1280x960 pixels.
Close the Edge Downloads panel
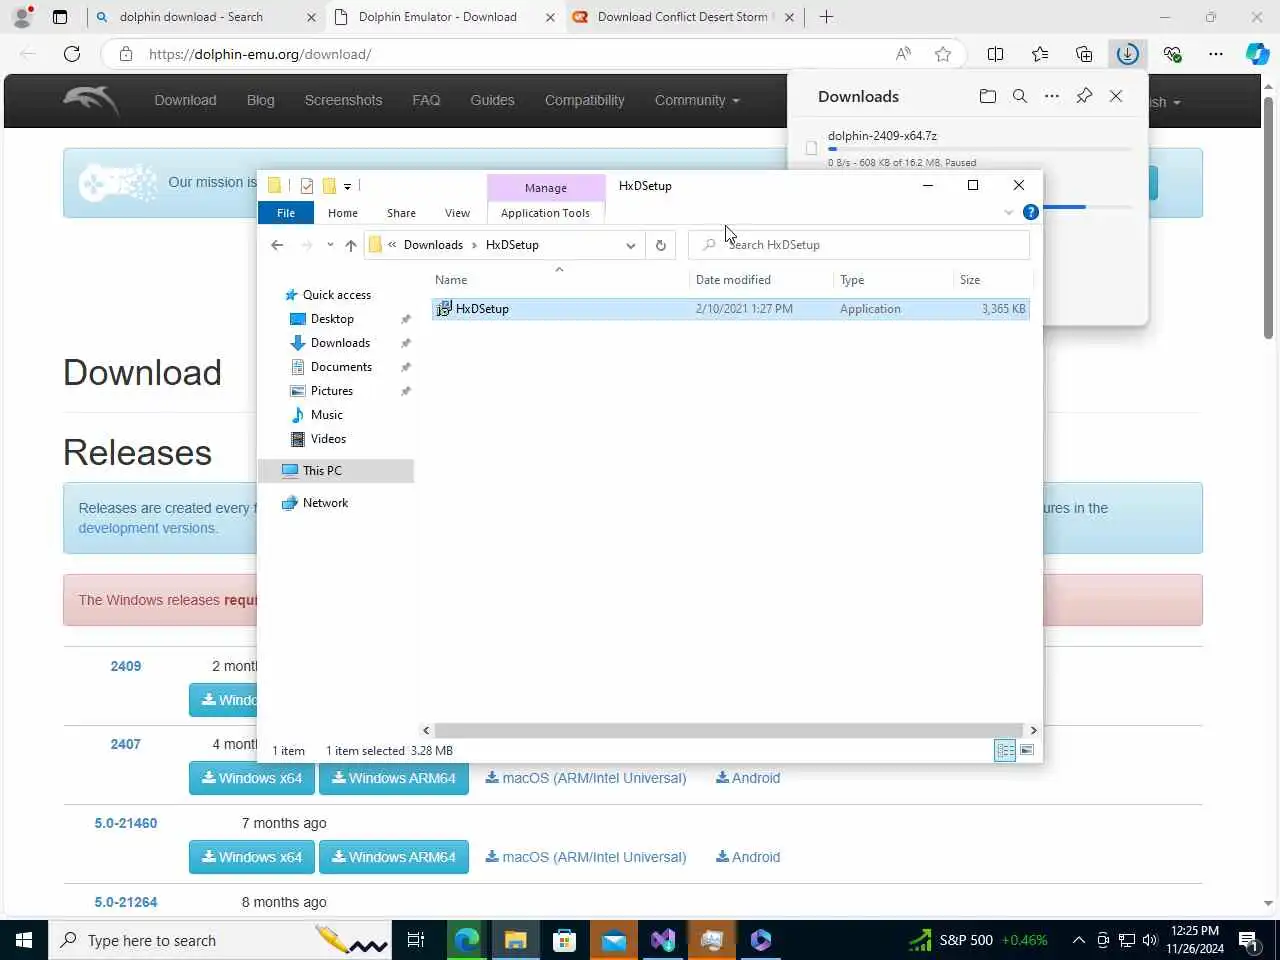click(1116, 96)
